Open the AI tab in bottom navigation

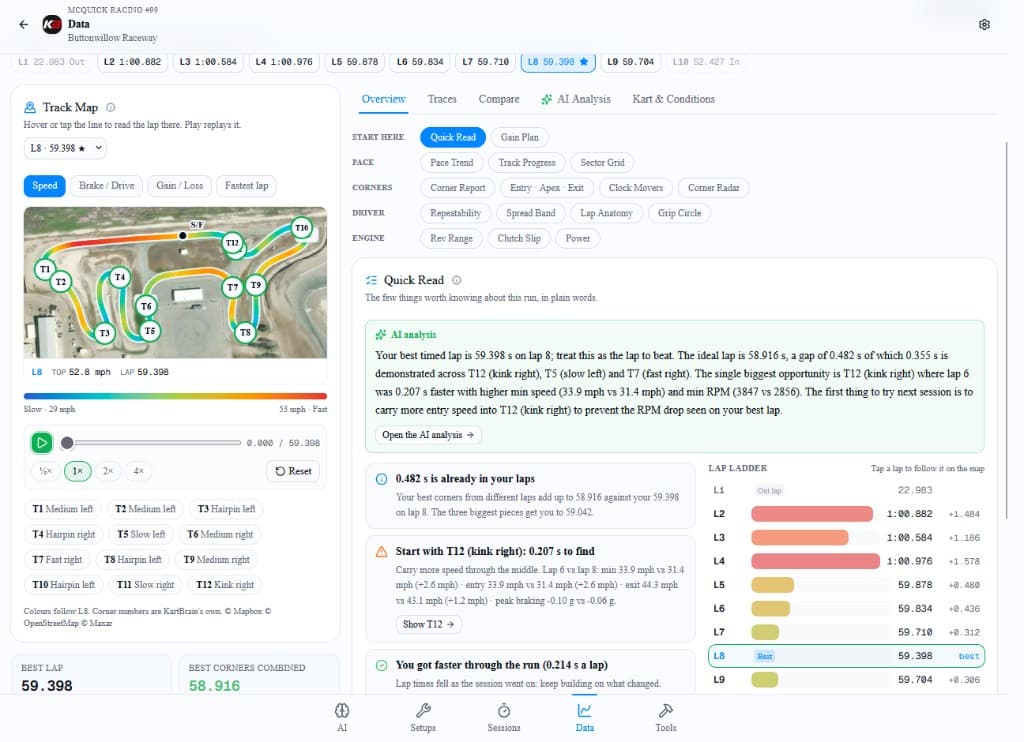[x=342, y=717]
